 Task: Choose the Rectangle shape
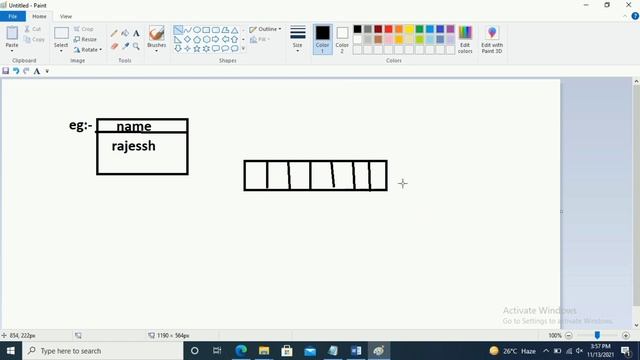(206, 30)
